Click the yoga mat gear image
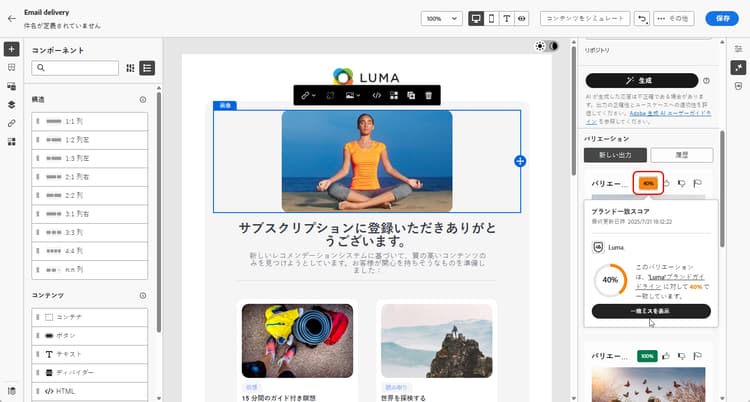 297,341
